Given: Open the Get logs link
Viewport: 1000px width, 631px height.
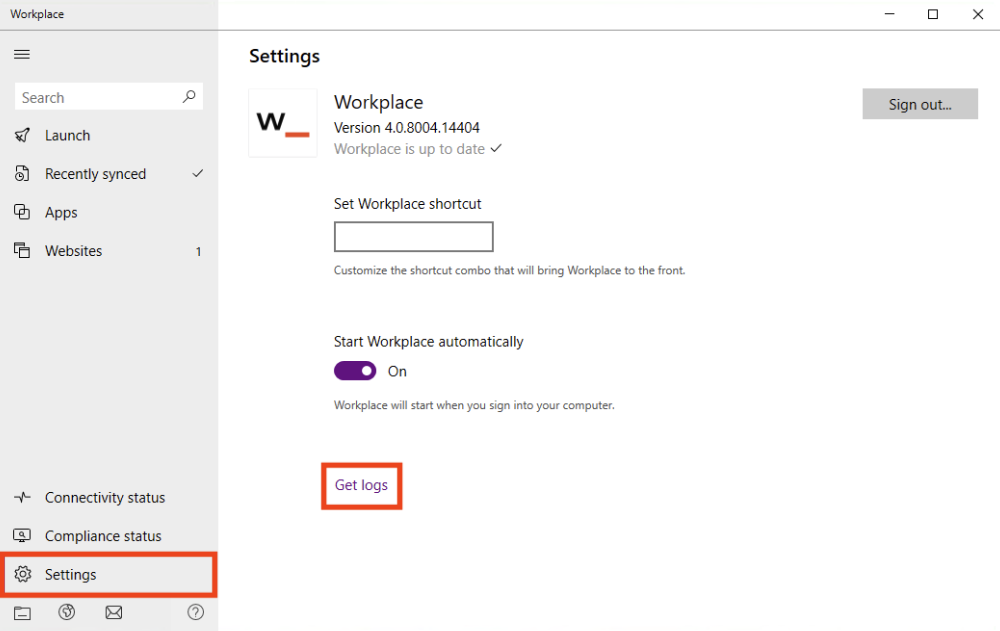Looking at the screenshot, I should coord(361,485).
